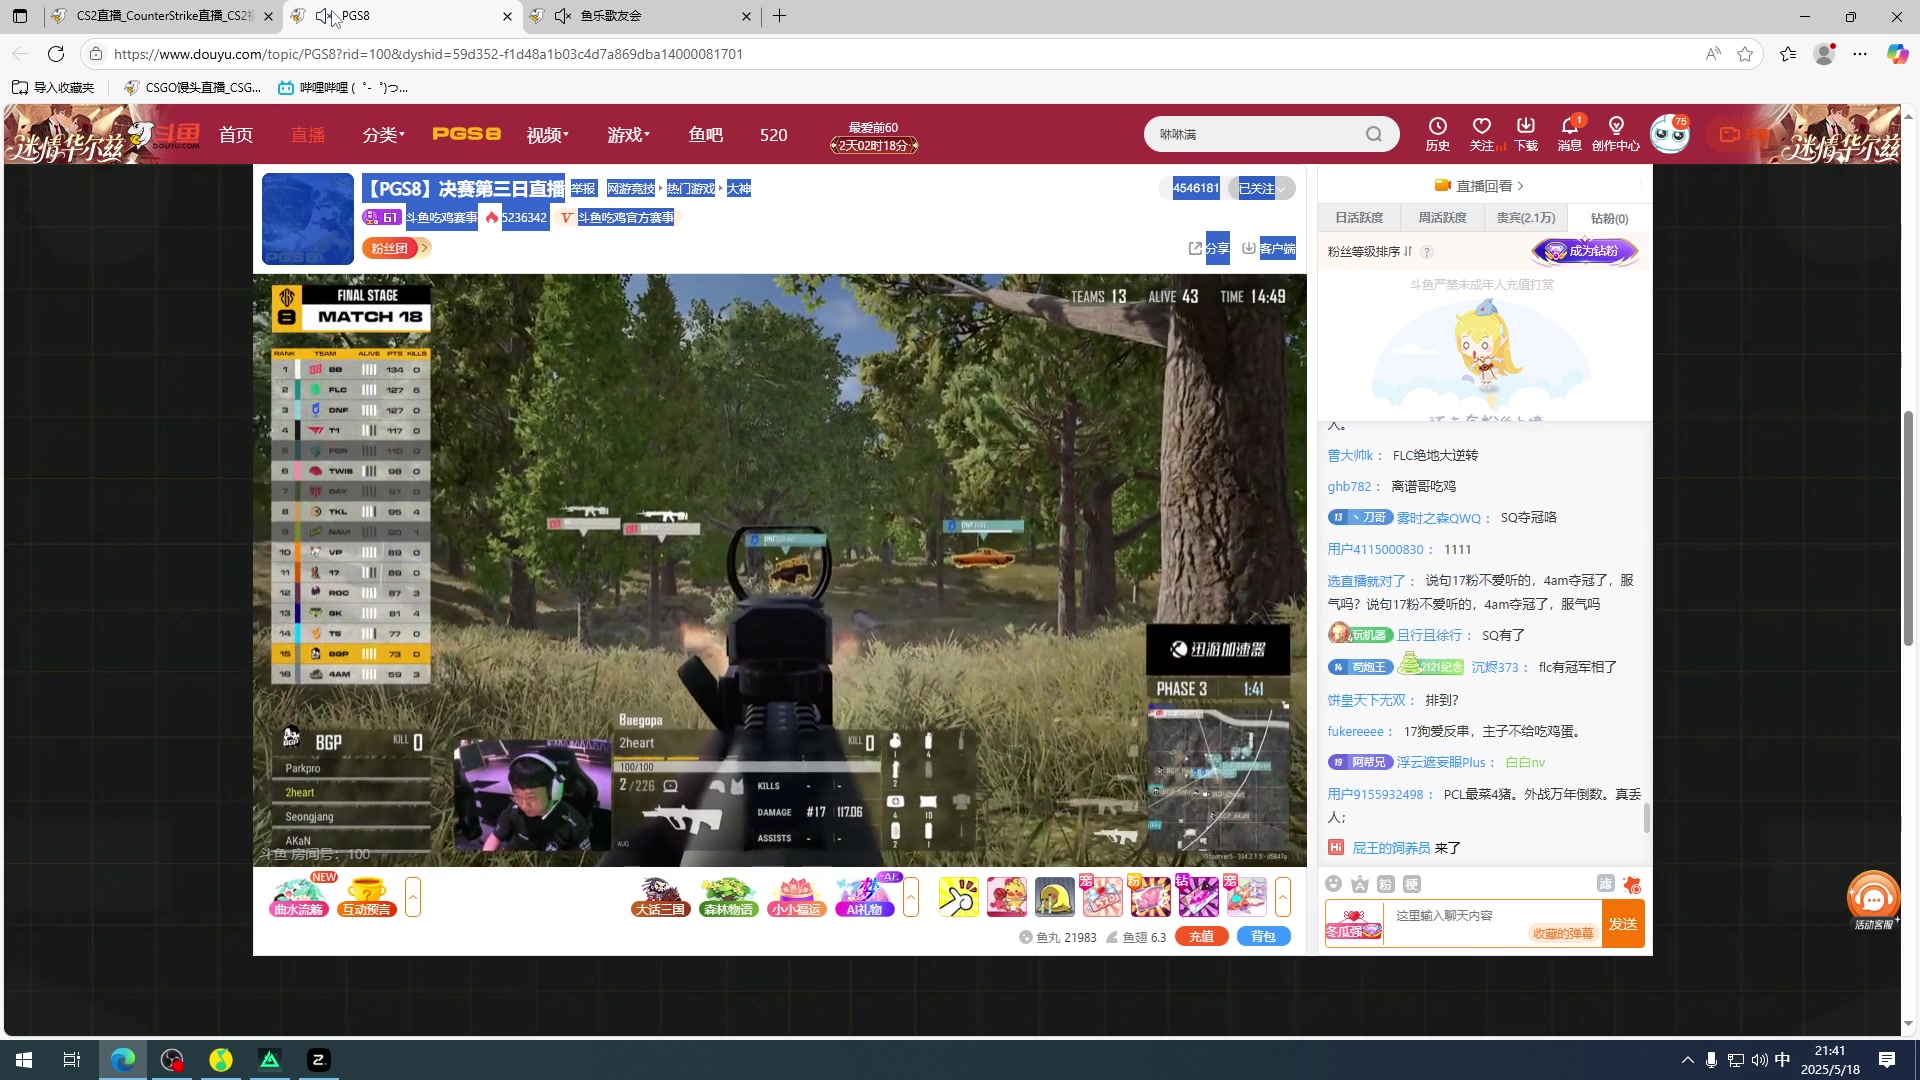Click the fan badge 粉 icon in chat toolbar

pyautogui.click(x=1386, y=884)
